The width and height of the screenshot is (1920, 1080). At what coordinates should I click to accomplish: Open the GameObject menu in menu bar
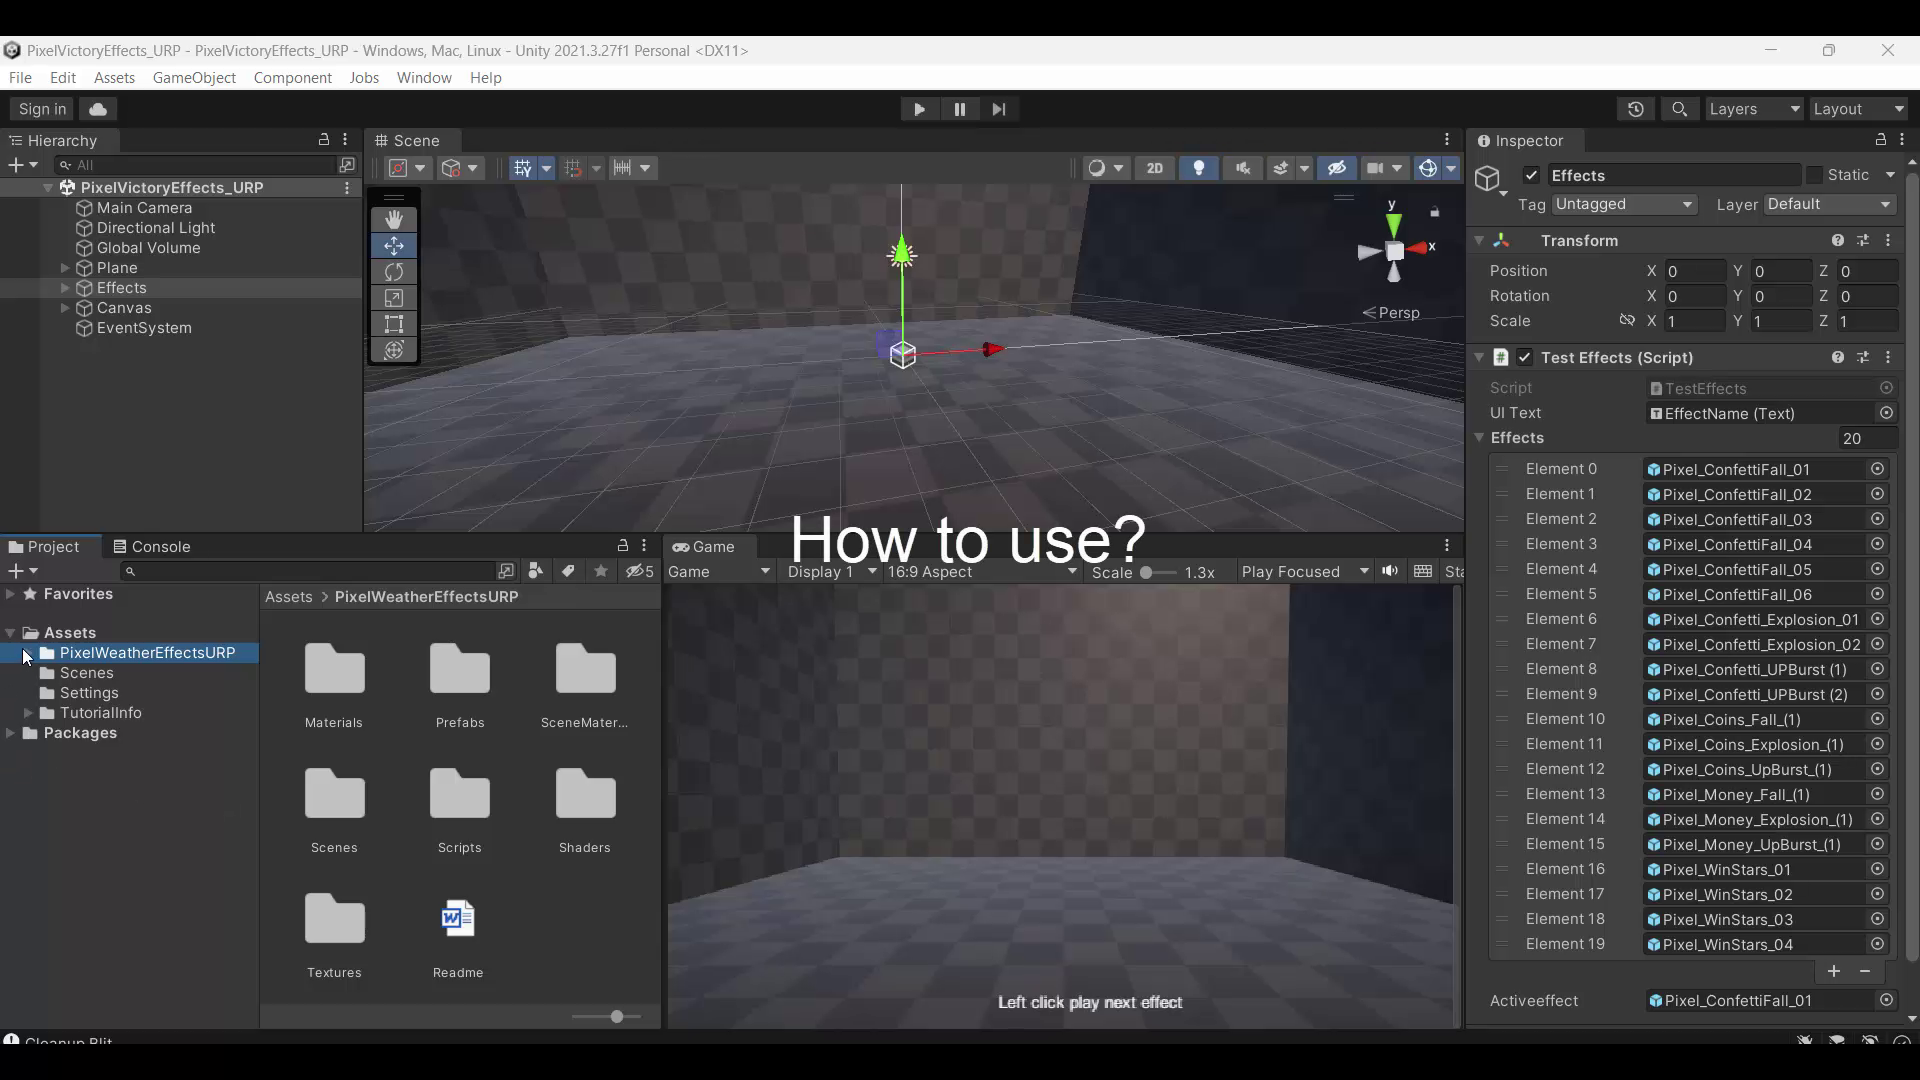coord(194,76)
